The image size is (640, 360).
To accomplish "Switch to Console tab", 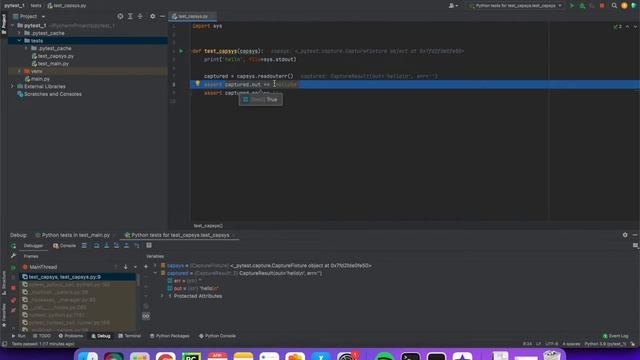I will pos(64,246).
